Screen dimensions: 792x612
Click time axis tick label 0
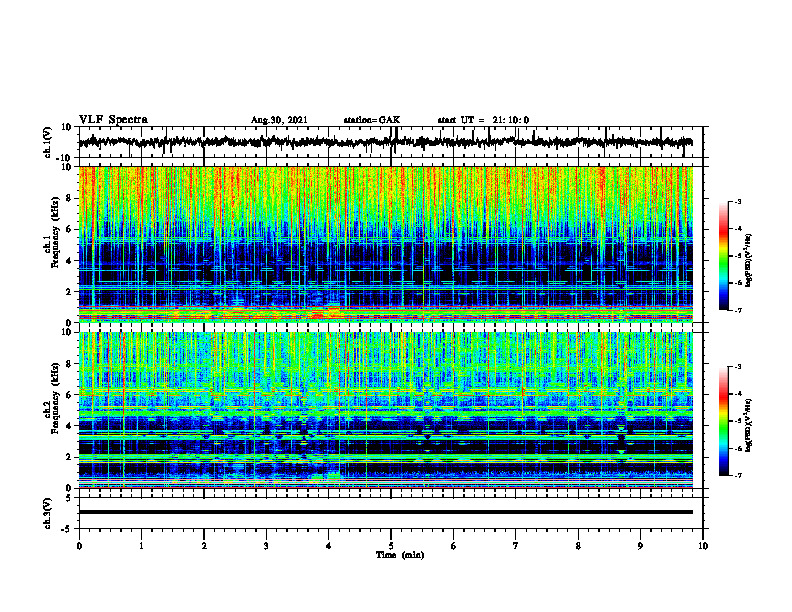[79, 546]
